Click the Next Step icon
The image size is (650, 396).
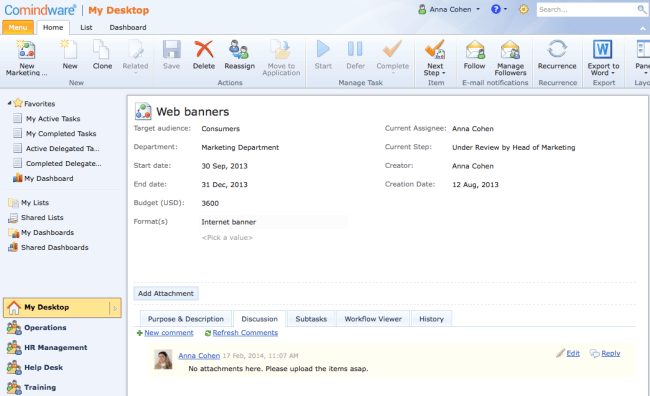[435, 50]
